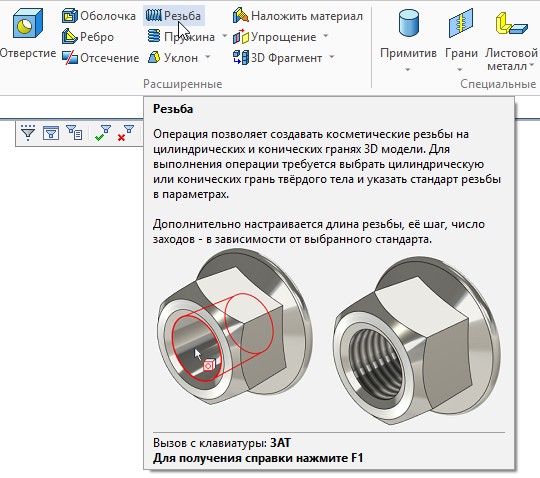540x478 pixels.
Task: Open the 3D Фрагмент dropdown arrow
Action: tap(331, 56)
